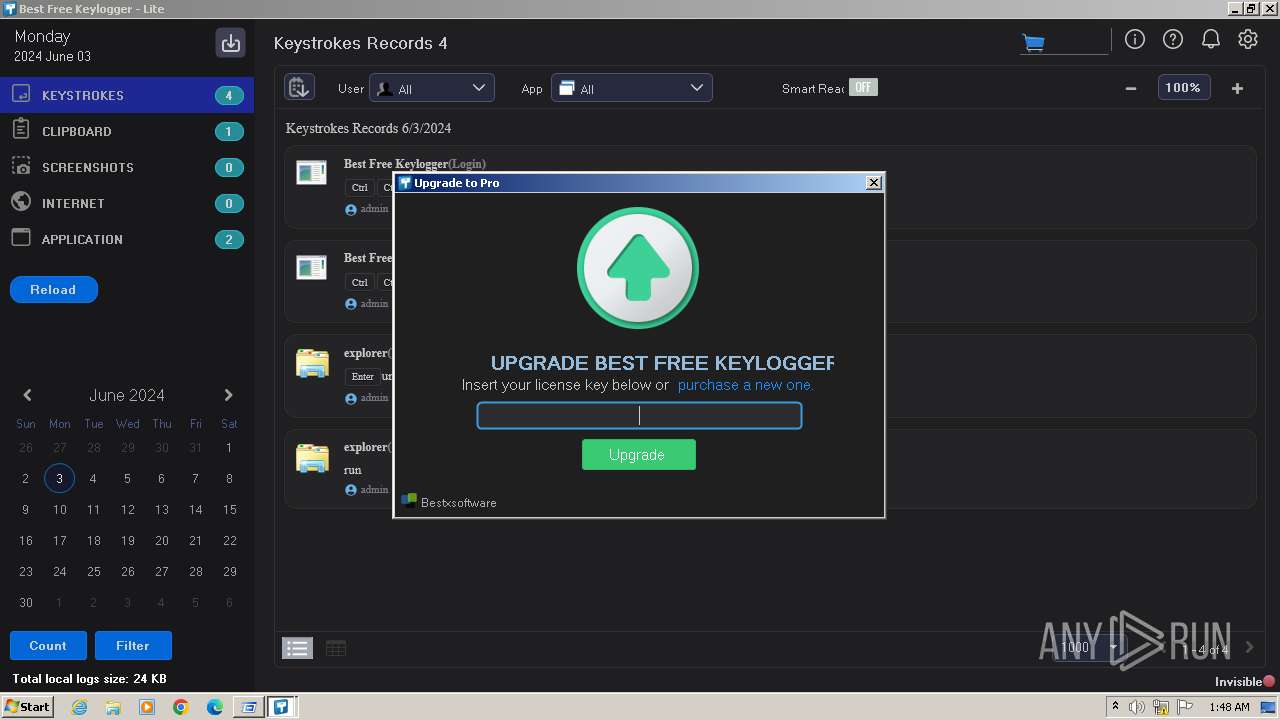Click the system clock 1:48 AM
Screen dimensions: 1280x720
coord(1229,707)
